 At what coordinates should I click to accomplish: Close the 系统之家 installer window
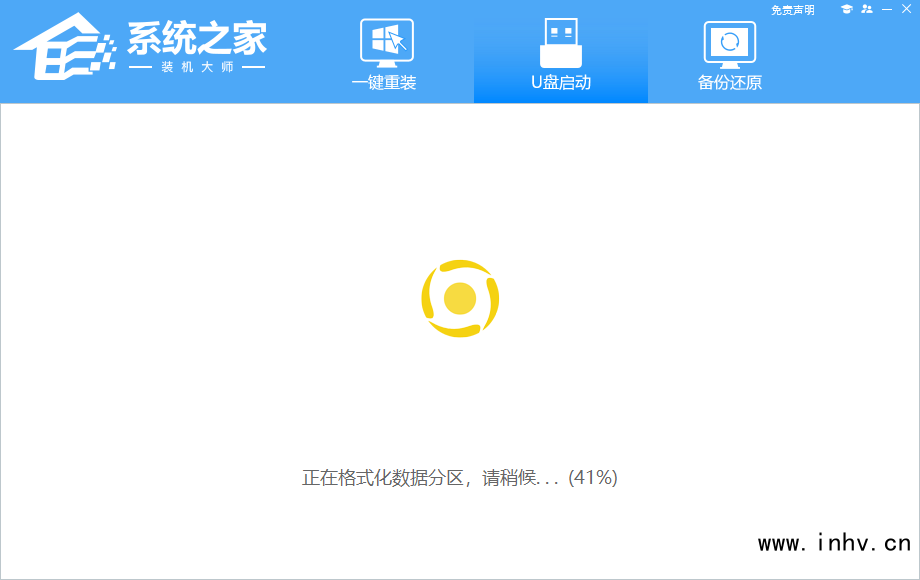(906, 9)
